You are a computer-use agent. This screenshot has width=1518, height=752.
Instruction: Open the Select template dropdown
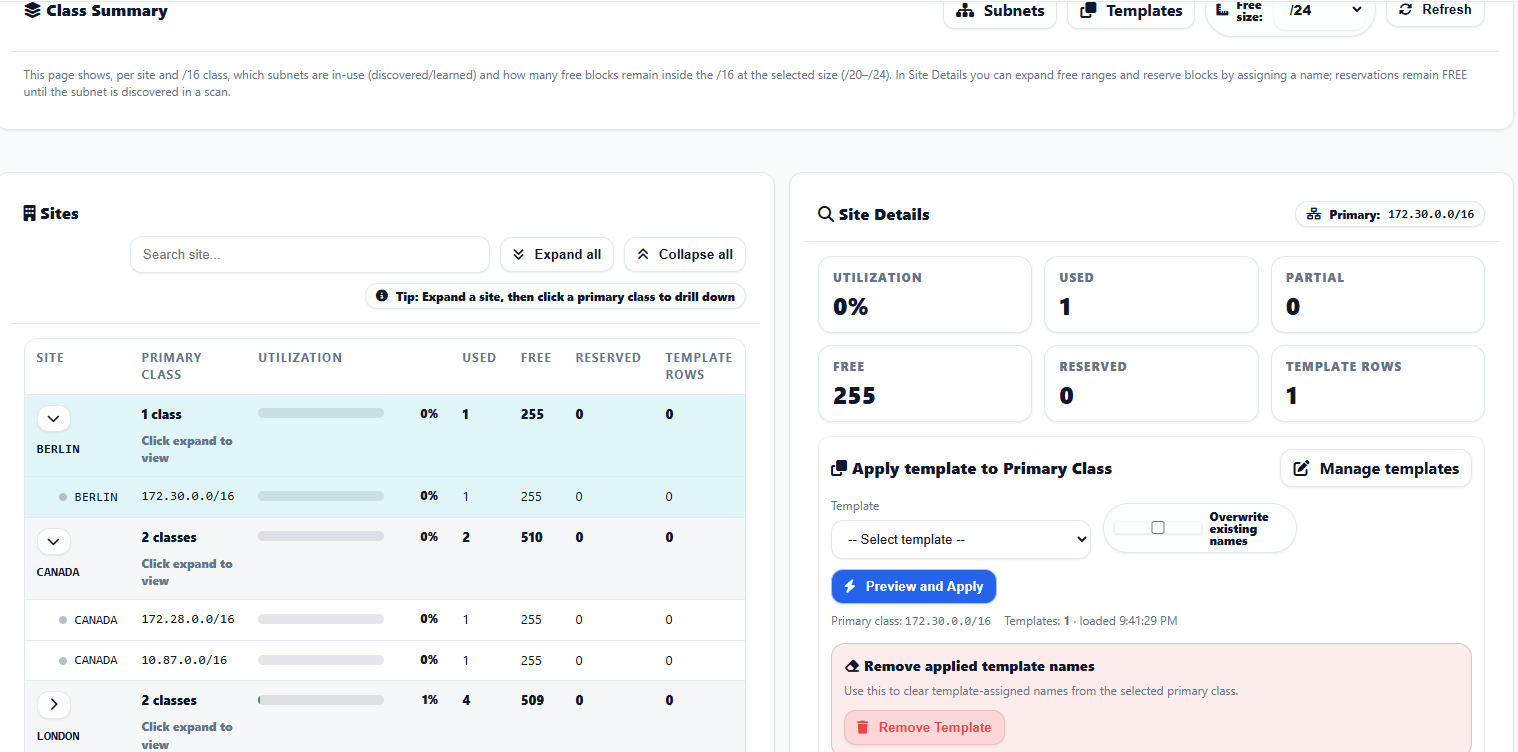coord(960,539)
